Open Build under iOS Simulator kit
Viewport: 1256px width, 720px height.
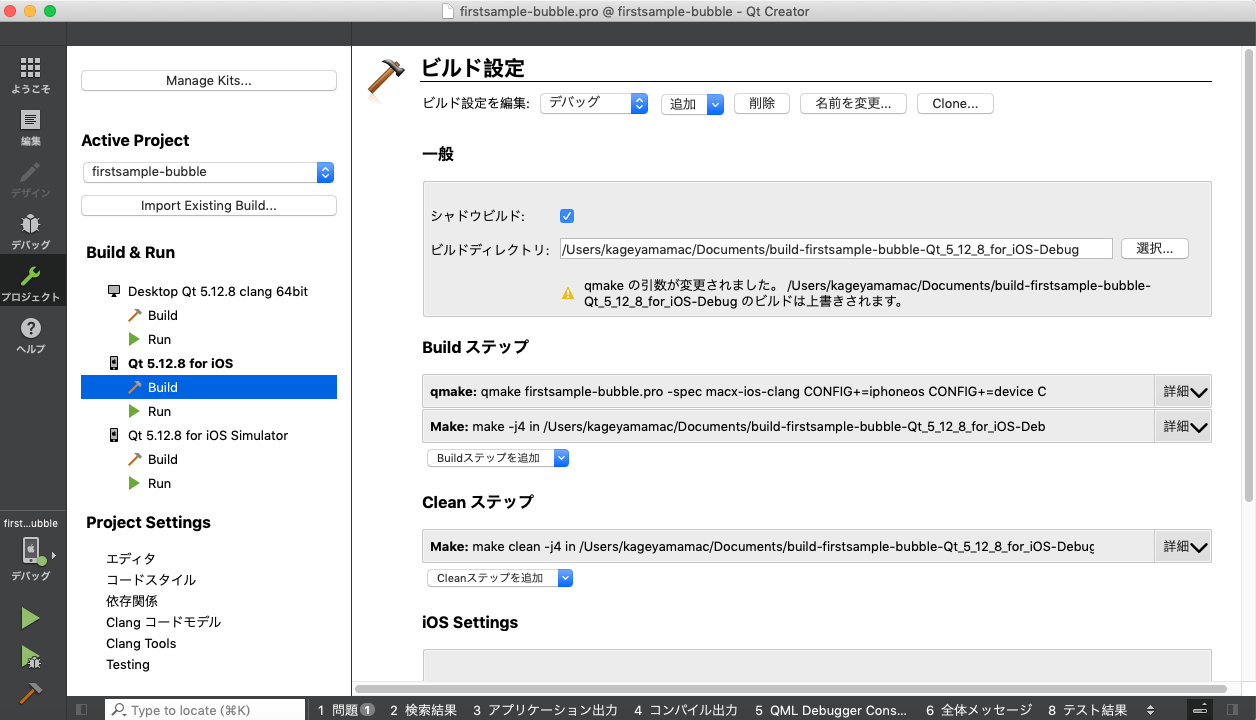click(x=162, y=459)
